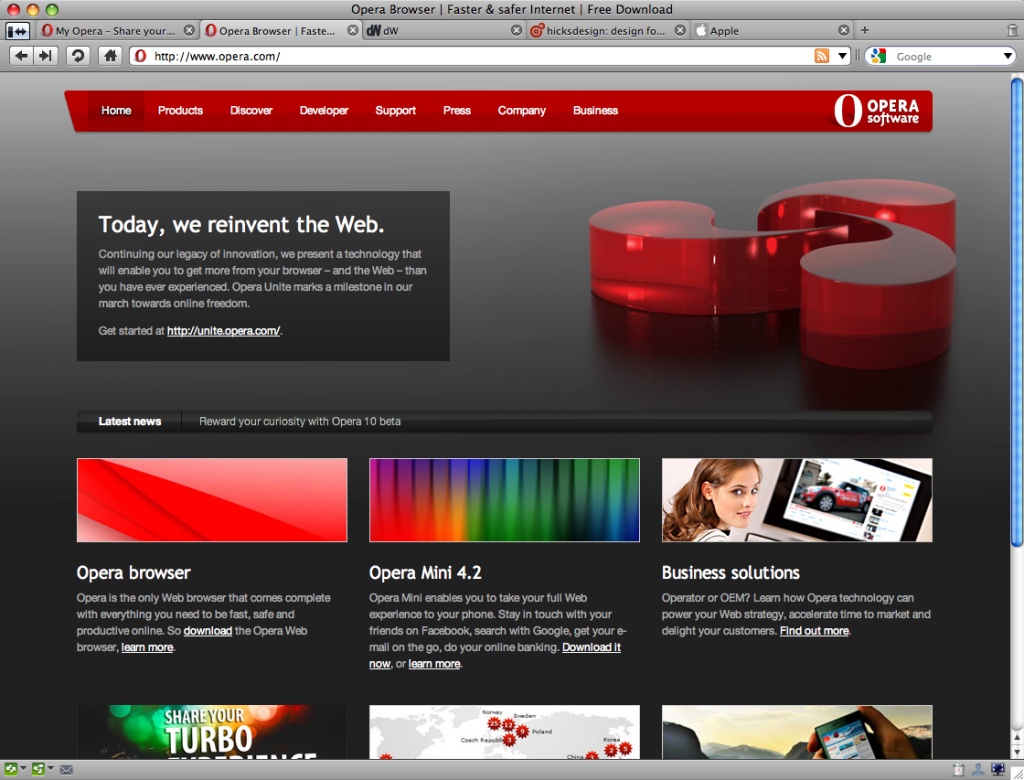Viewport: 1024px width, 780px height.
Task: Open the Company navigation item
Action: pyautogui.click(x=522, y=110)
